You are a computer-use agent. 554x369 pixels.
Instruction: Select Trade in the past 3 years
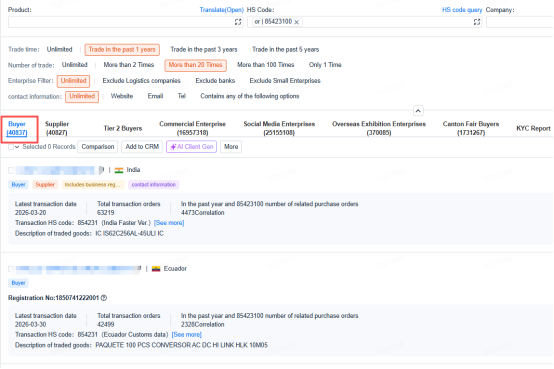coord(204,49)
